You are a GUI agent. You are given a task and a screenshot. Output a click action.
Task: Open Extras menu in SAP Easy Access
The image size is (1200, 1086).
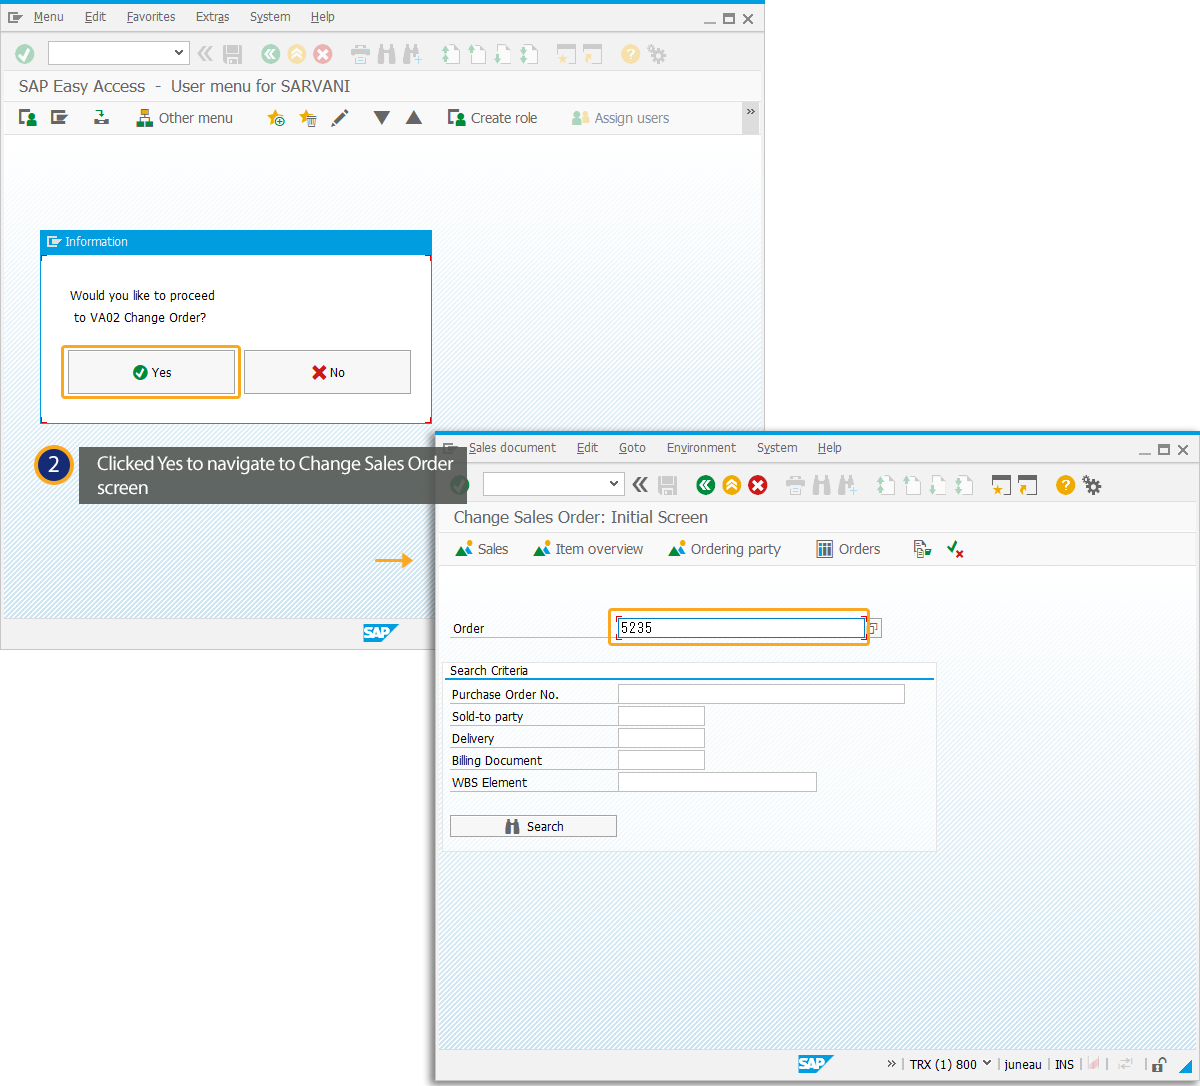tap(213, 17)
